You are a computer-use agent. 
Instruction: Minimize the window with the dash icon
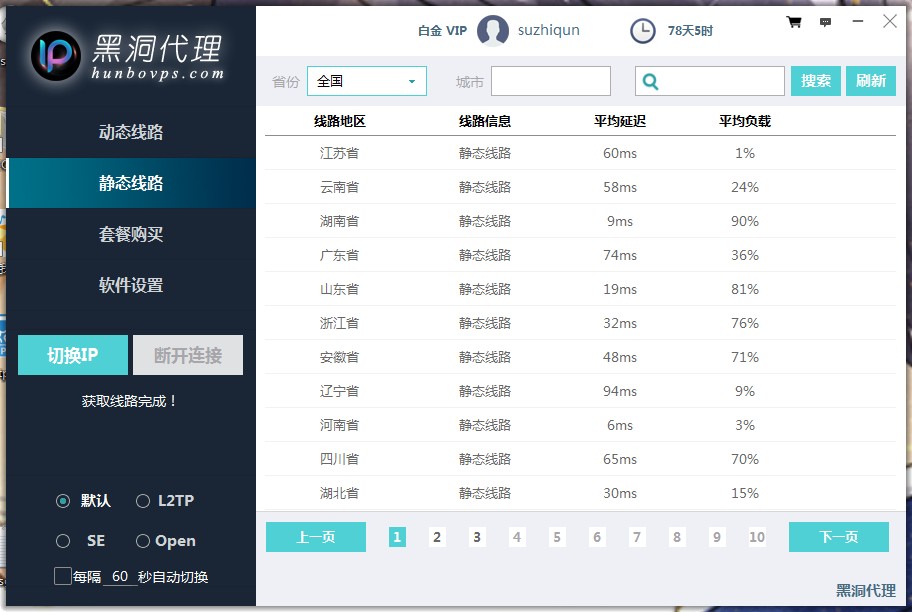pos(857,21)
